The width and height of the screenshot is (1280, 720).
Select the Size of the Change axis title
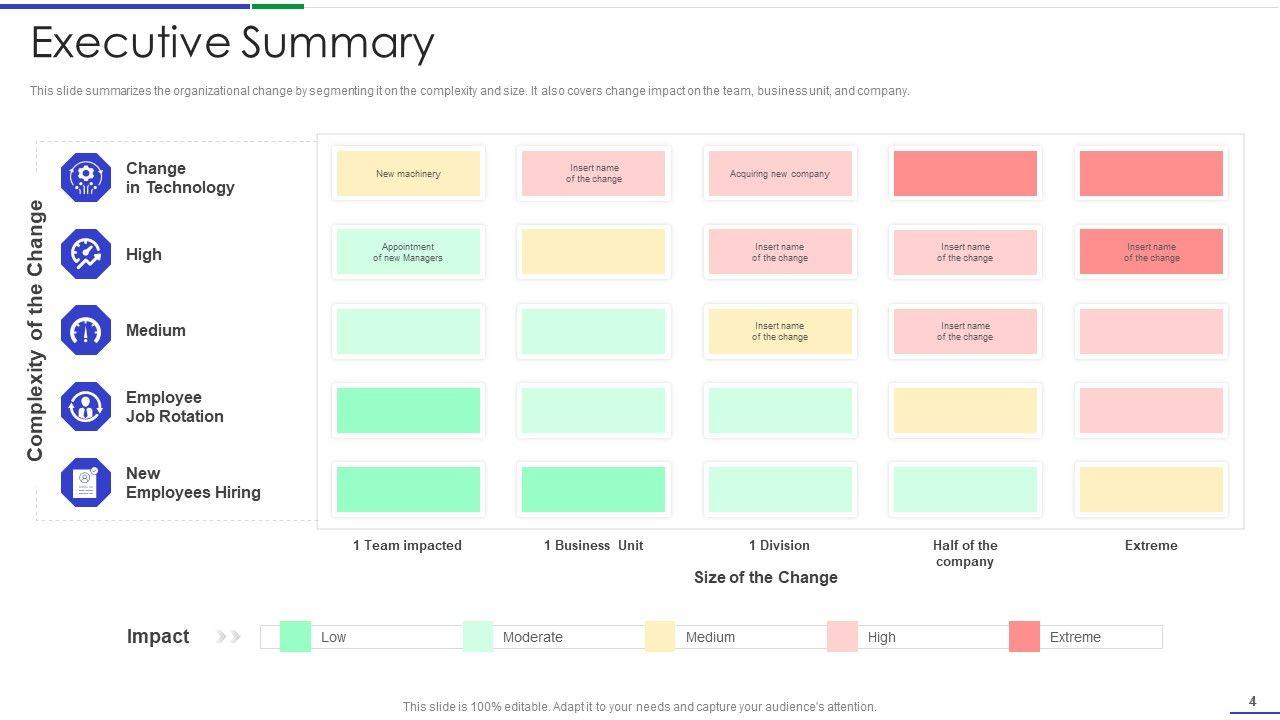coord(766,577)
